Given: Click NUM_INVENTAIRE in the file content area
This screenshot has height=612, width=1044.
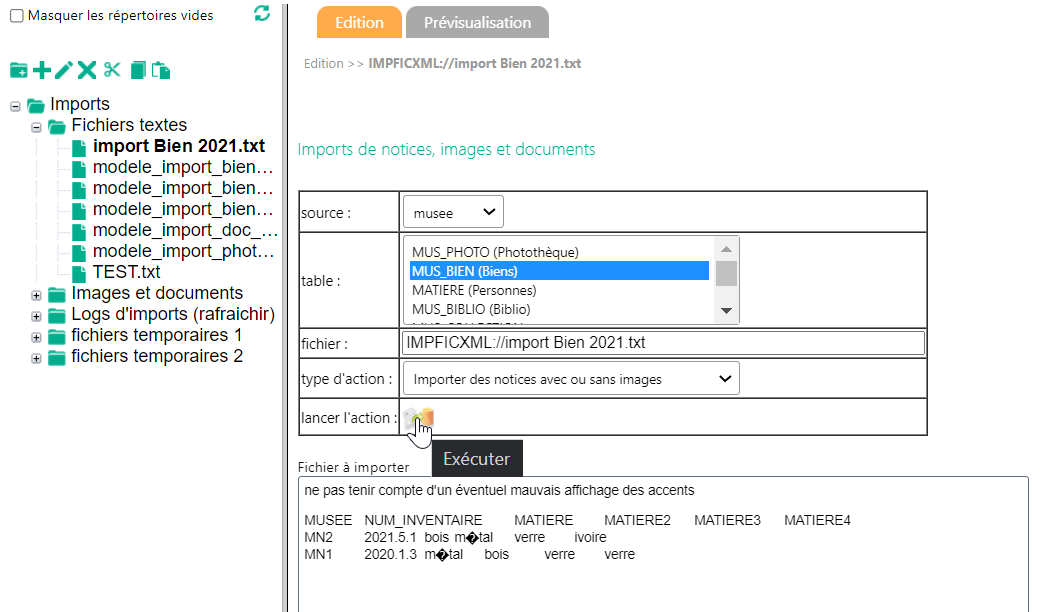Looking at the screenshot, I should point(423,520).
